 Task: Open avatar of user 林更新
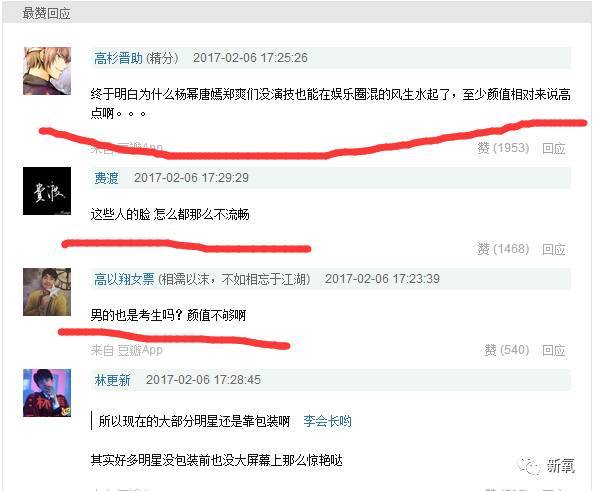click(x=47, y=393)
